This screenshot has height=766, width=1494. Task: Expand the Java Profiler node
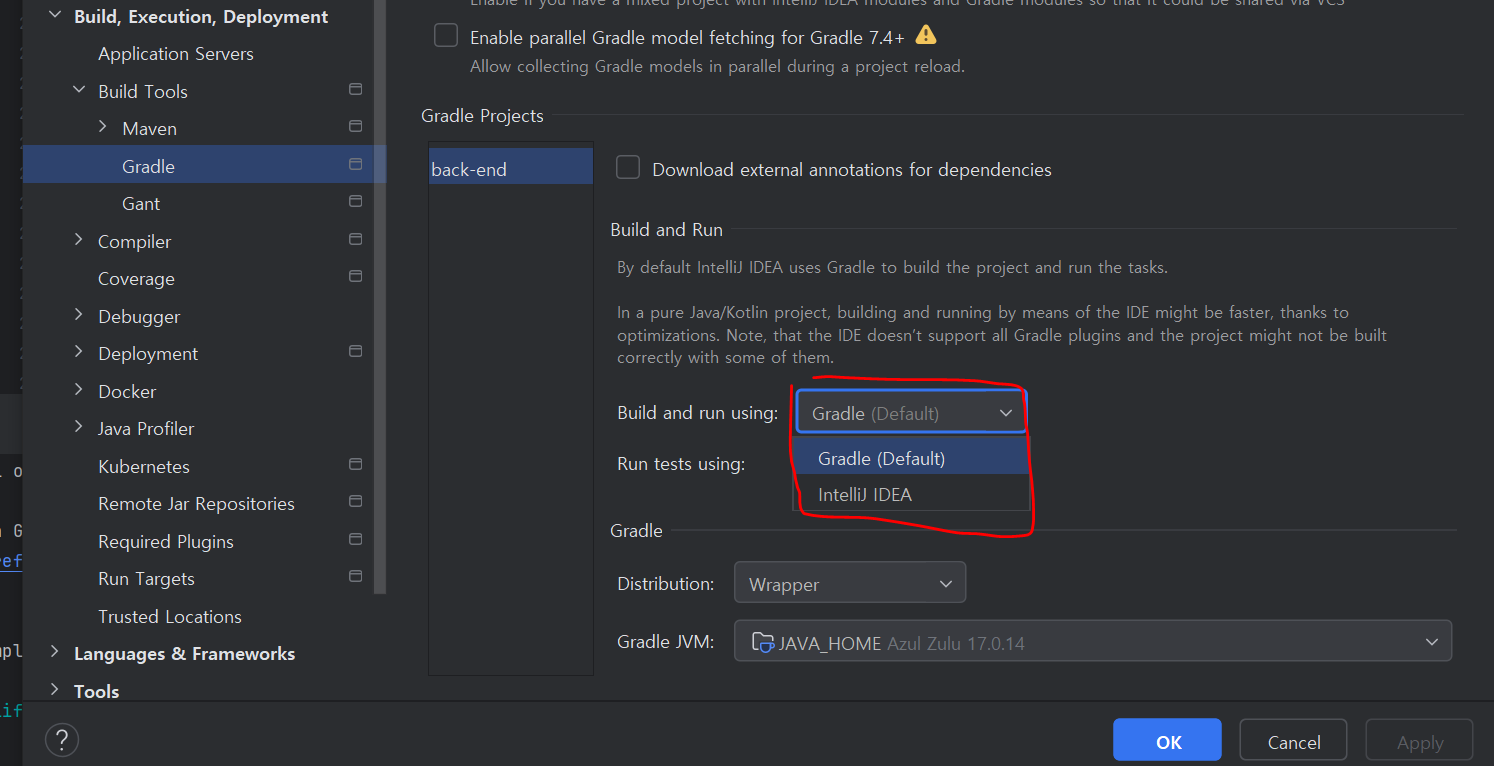(x=79, y=427)
